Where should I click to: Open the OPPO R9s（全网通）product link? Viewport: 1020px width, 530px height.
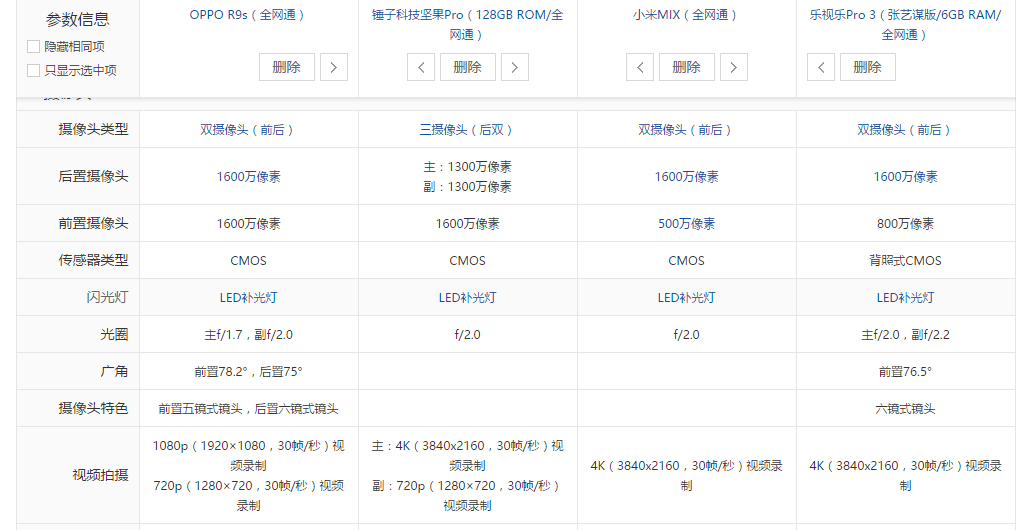pyautogui.click(x=248, y=15)
